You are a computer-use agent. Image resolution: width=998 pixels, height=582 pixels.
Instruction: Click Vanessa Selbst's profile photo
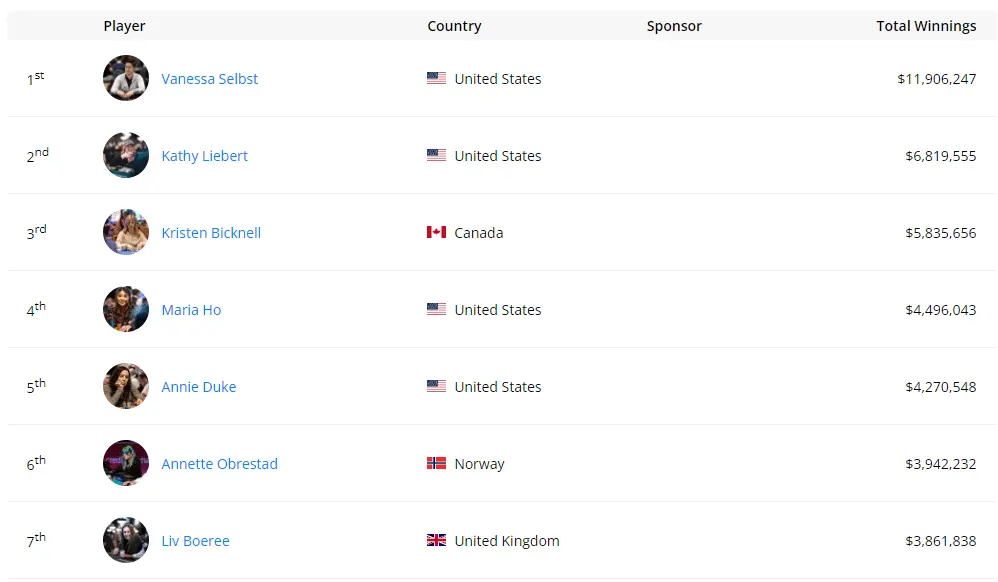(126, 78)
